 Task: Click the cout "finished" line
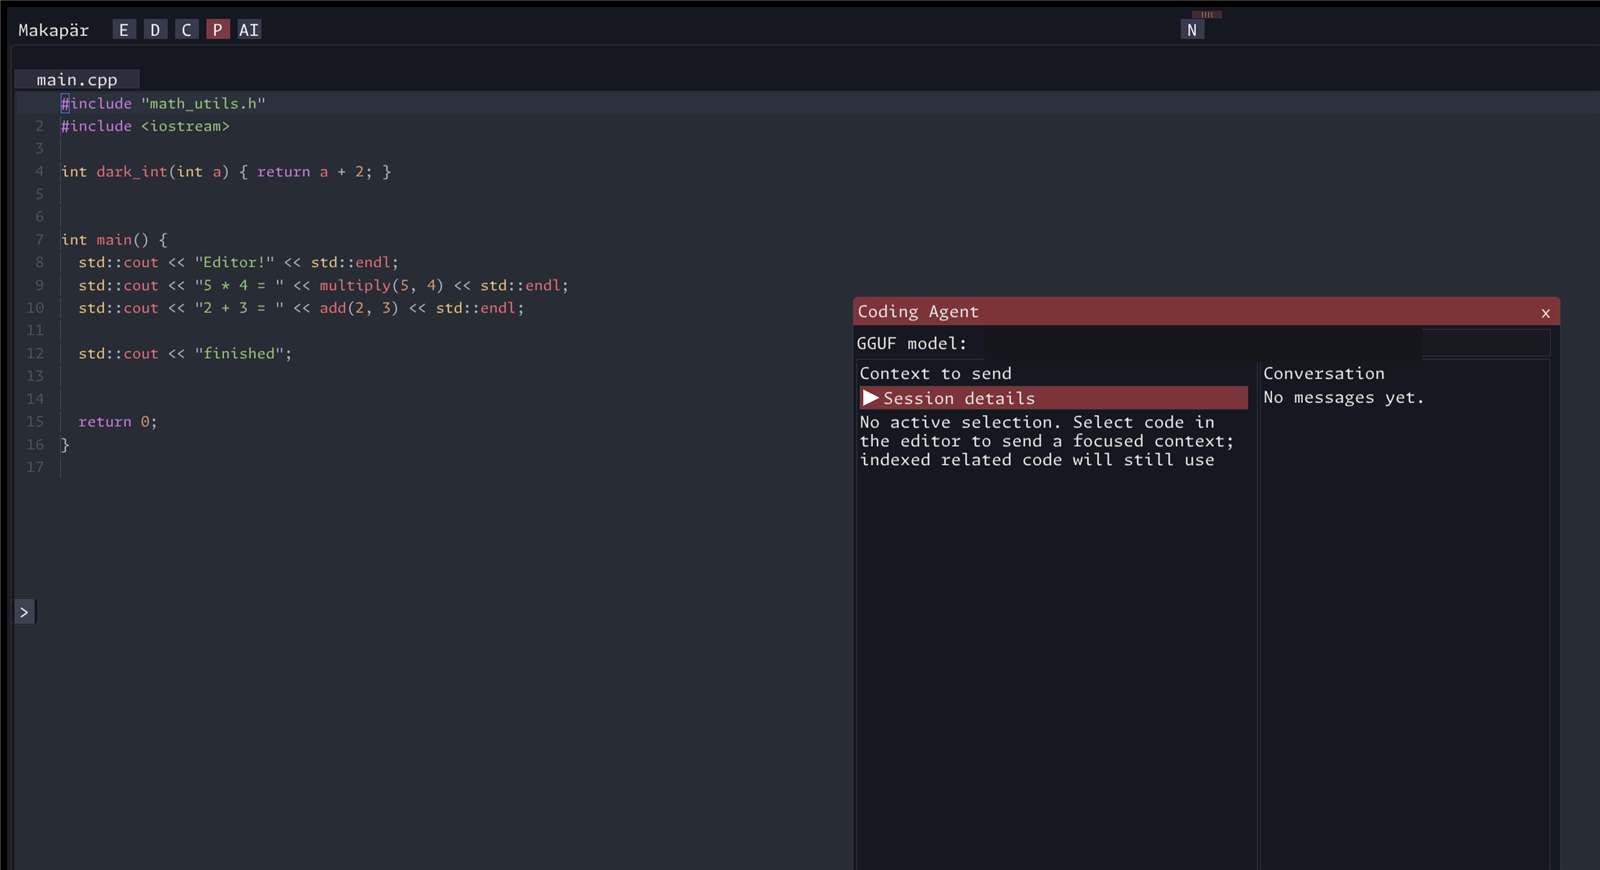point(185,353)
